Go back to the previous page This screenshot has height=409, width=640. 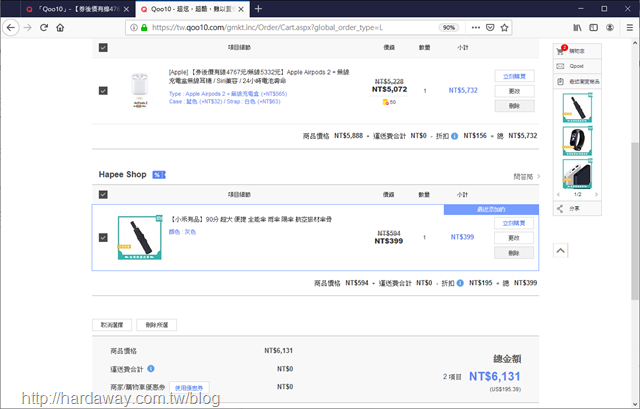click(11, 28)
